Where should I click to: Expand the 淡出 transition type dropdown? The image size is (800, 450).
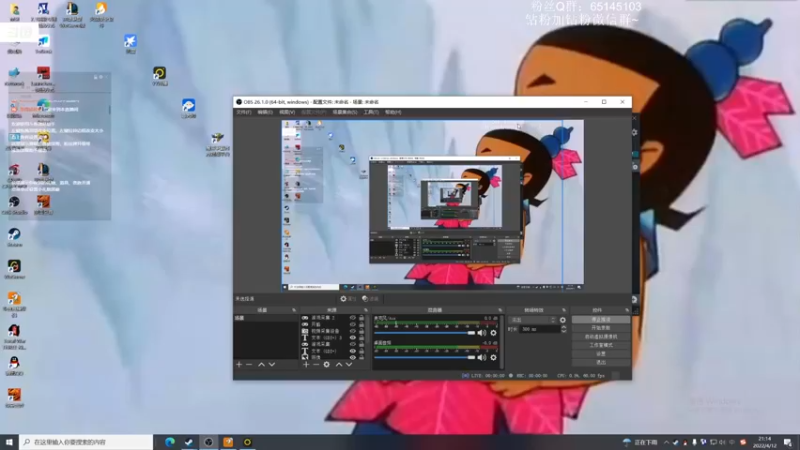(x=533, y=320)
